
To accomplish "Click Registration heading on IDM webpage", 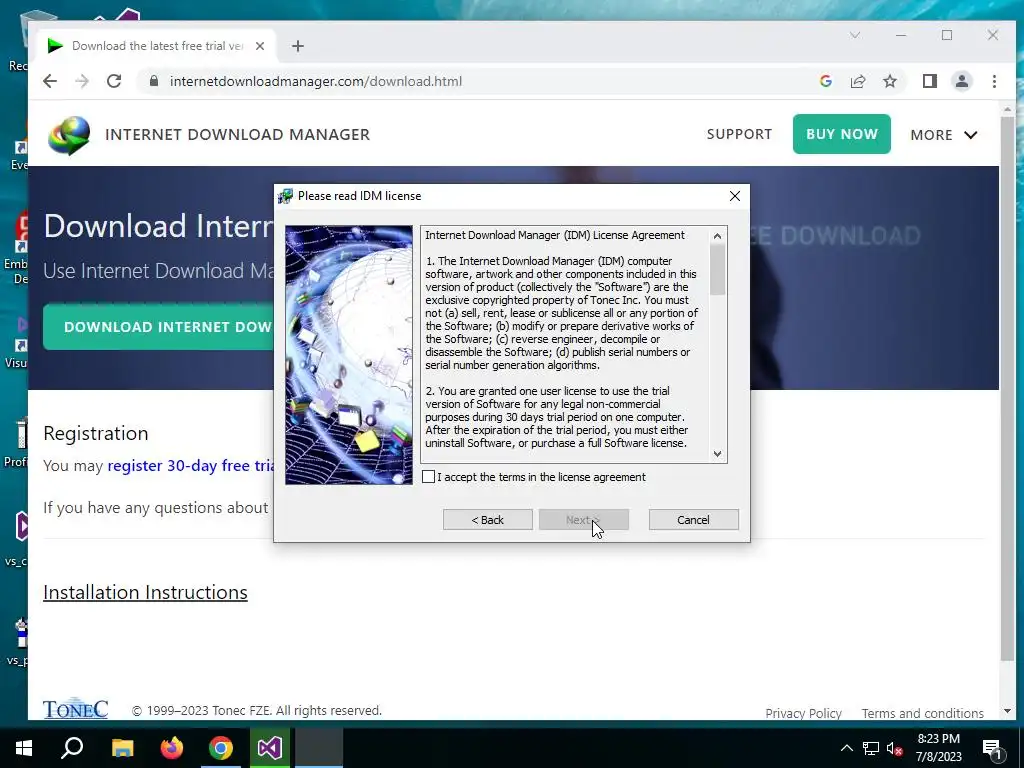I will click(x=95, y=434).
